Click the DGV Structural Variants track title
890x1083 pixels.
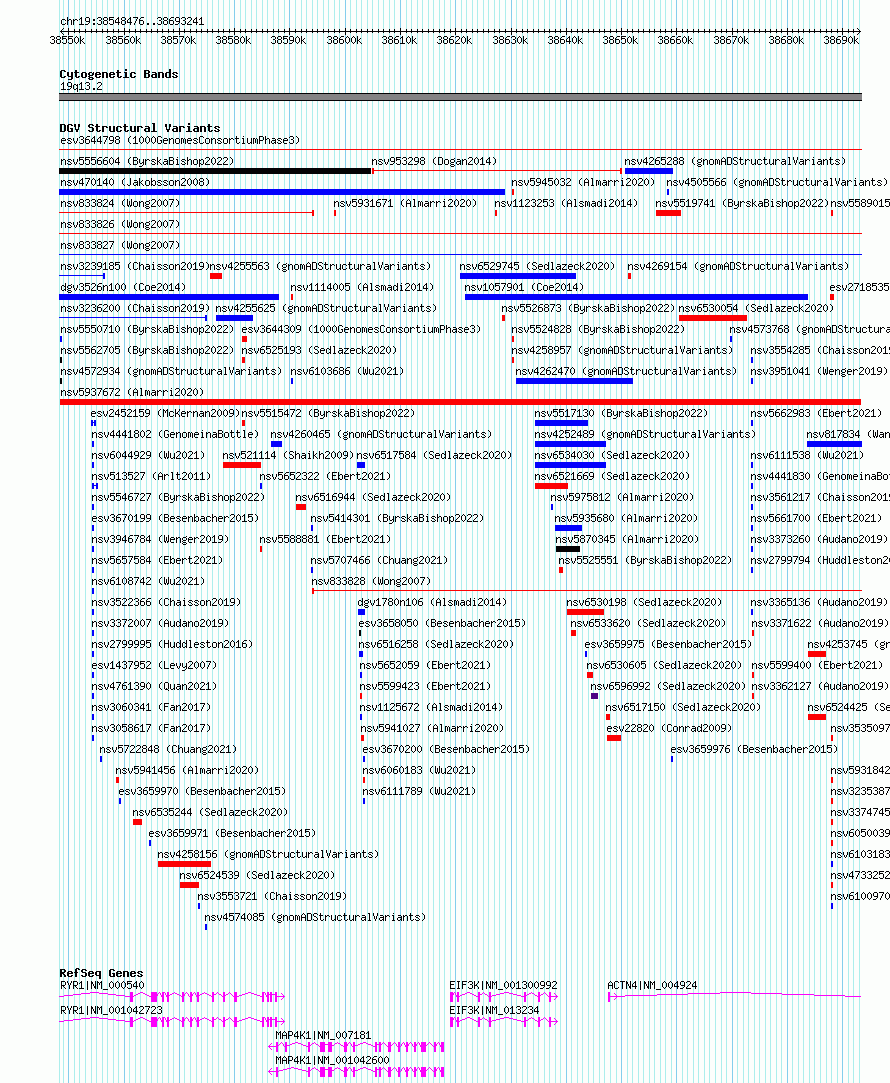point(139,128)
